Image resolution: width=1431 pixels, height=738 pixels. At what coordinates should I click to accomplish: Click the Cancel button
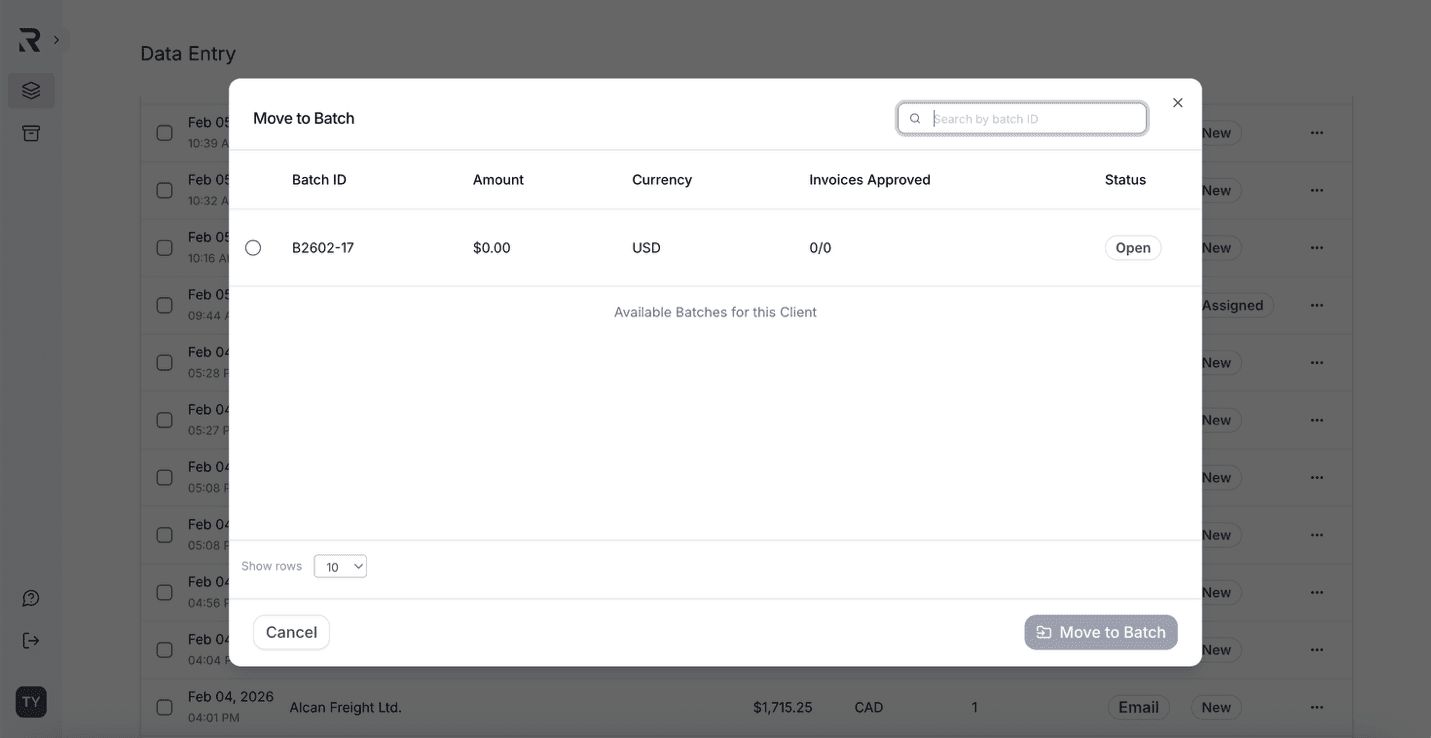[x=291, y=632]
